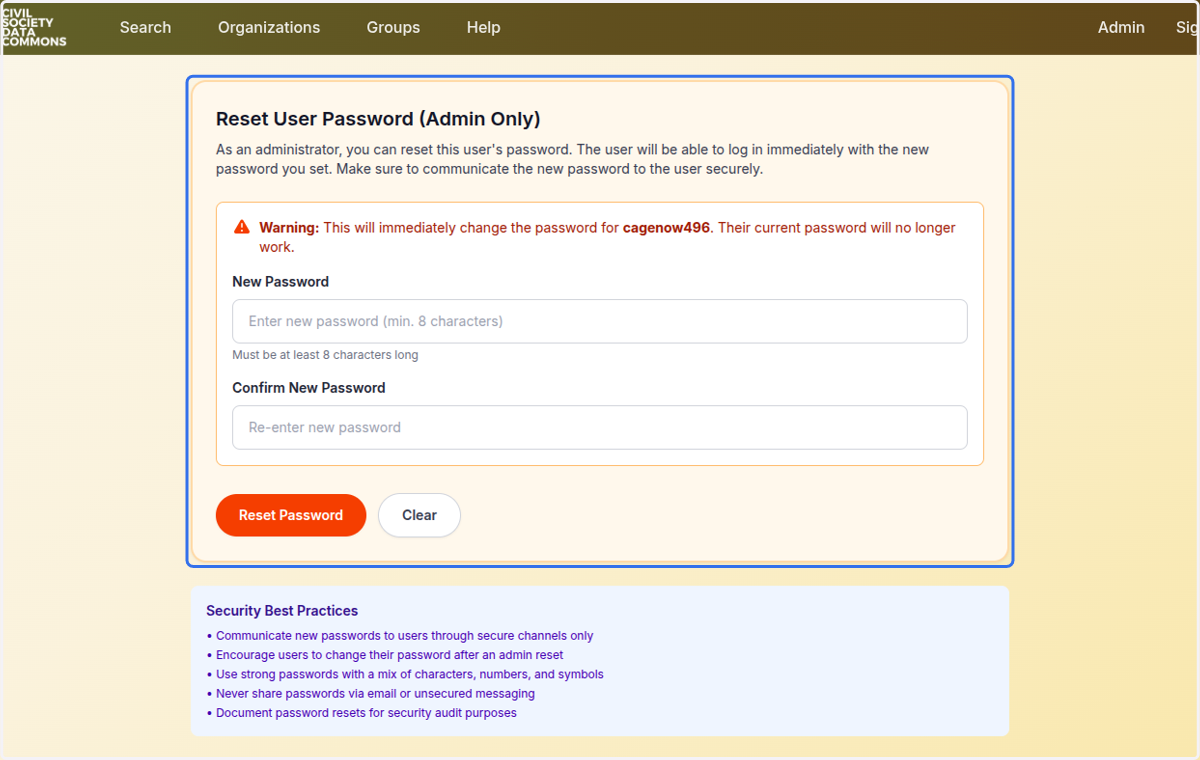Image resolution: width=1200 pixels, height=760 pixels.
Task: Open the Organizations nav item
Action: (269, 28)
